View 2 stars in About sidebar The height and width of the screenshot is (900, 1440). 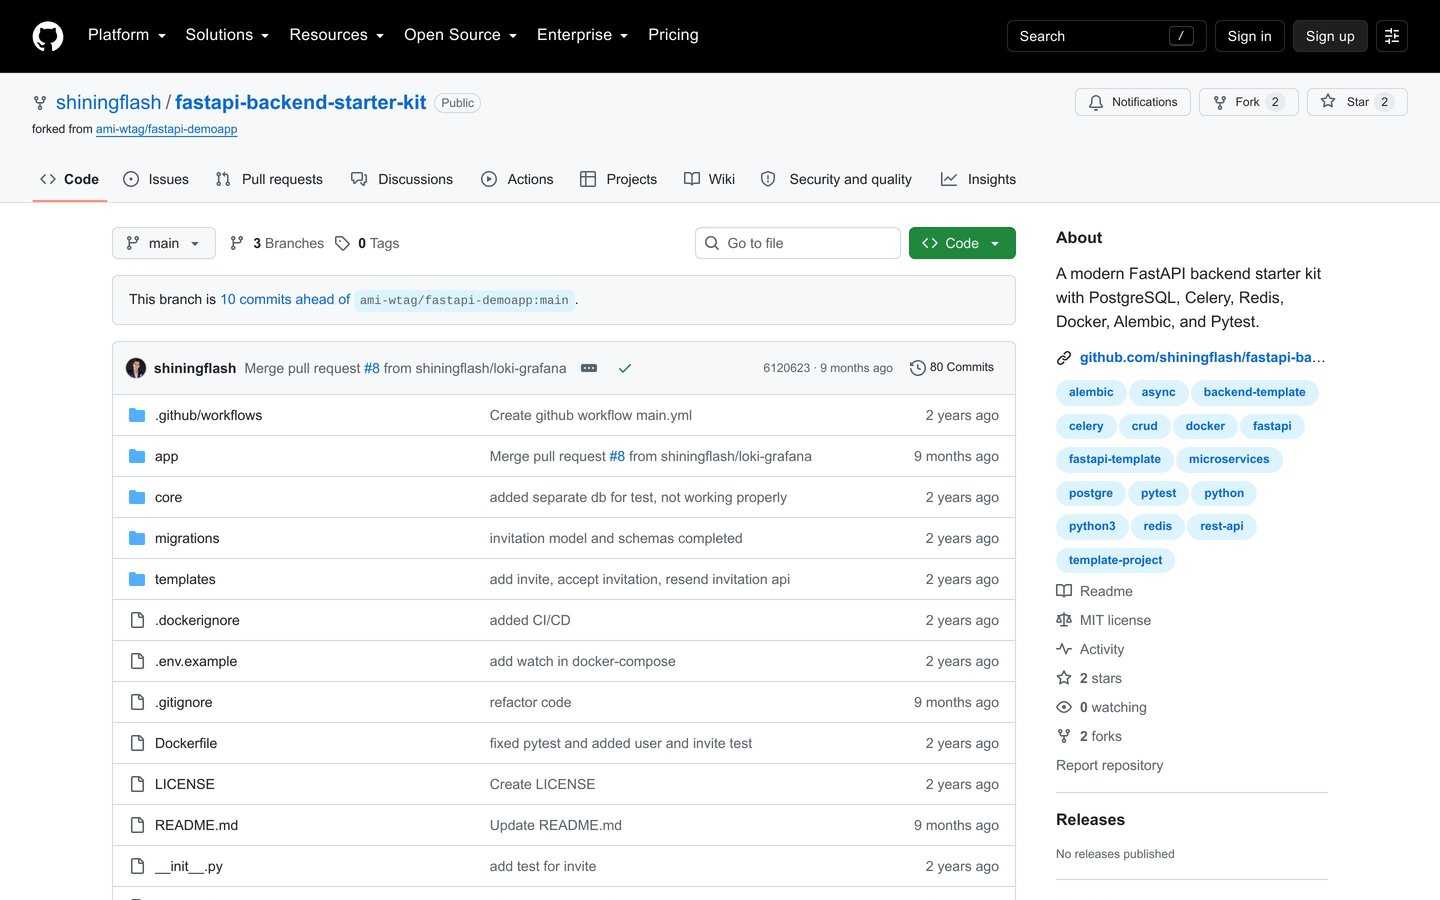[x=1089, y=678]
